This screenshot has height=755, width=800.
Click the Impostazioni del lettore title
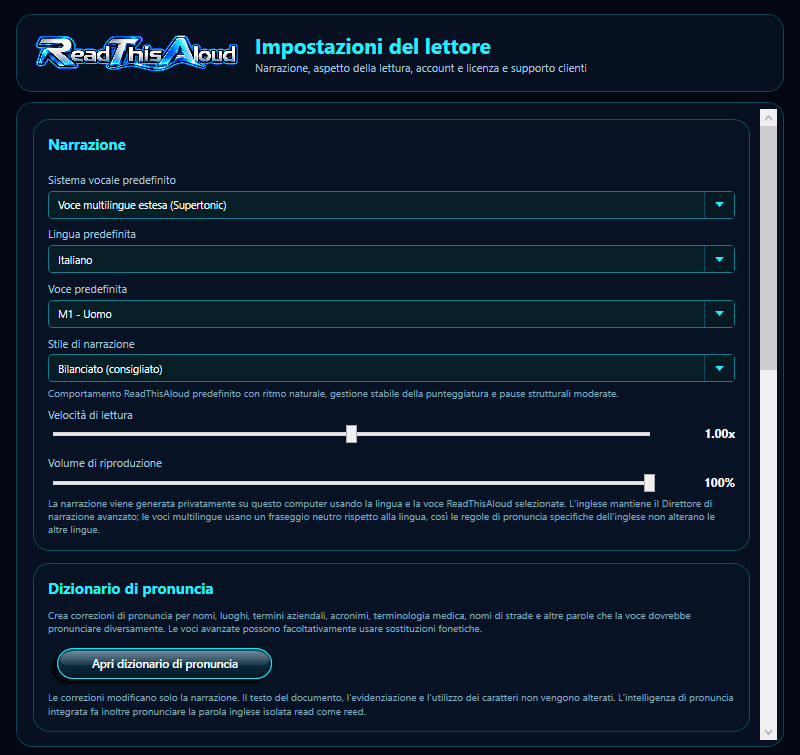point(372,47)
